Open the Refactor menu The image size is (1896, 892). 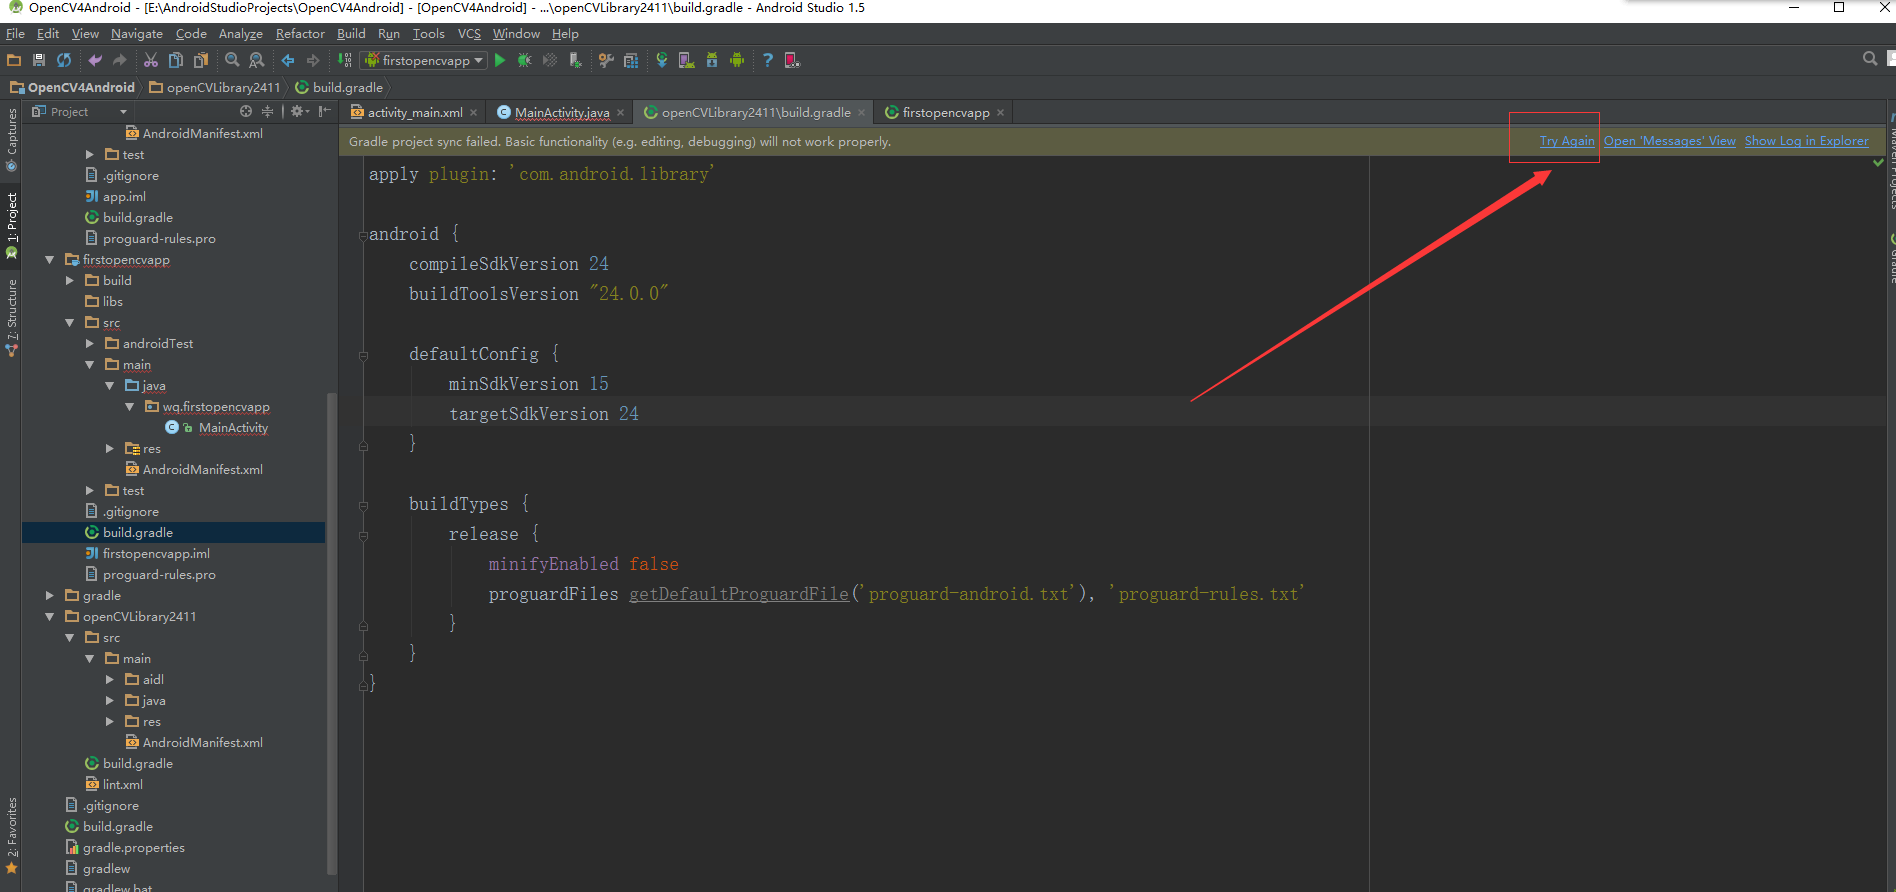point(300,34)
